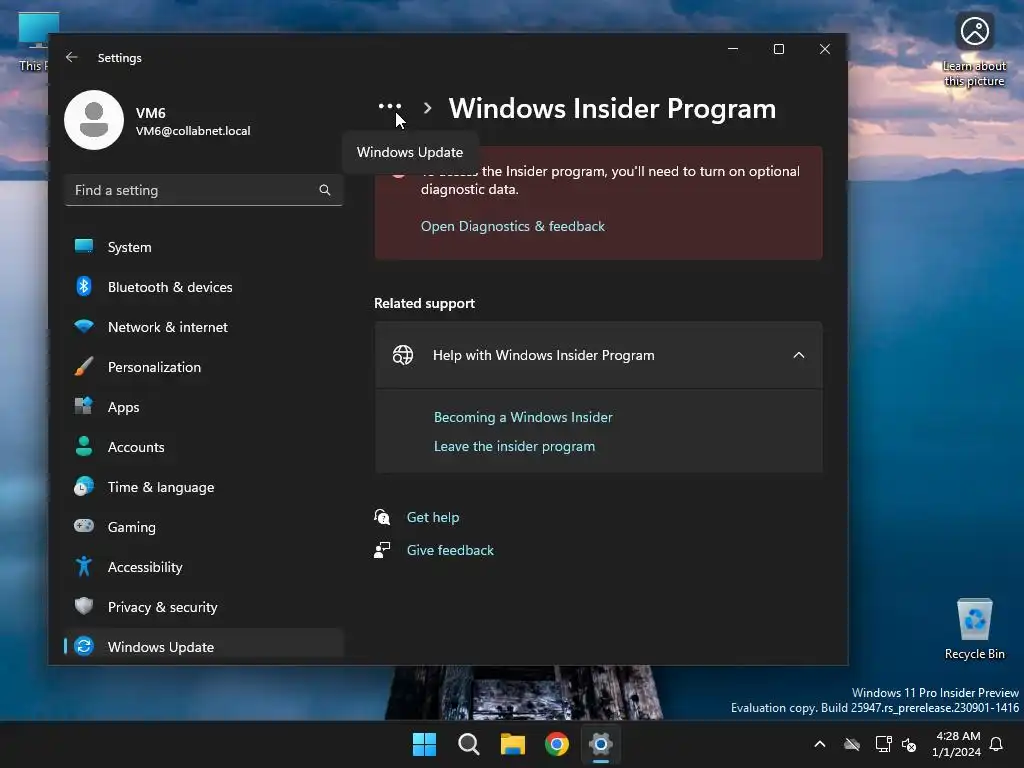Click VM6@collabnet.local account email
This screenshot has width=1024, height=768.
point(193,131)
